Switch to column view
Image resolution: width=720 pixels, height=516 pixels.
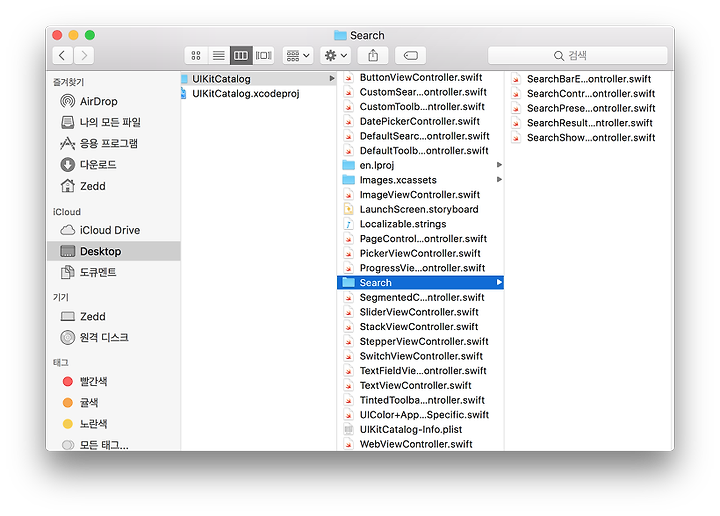tap(241, 56)
